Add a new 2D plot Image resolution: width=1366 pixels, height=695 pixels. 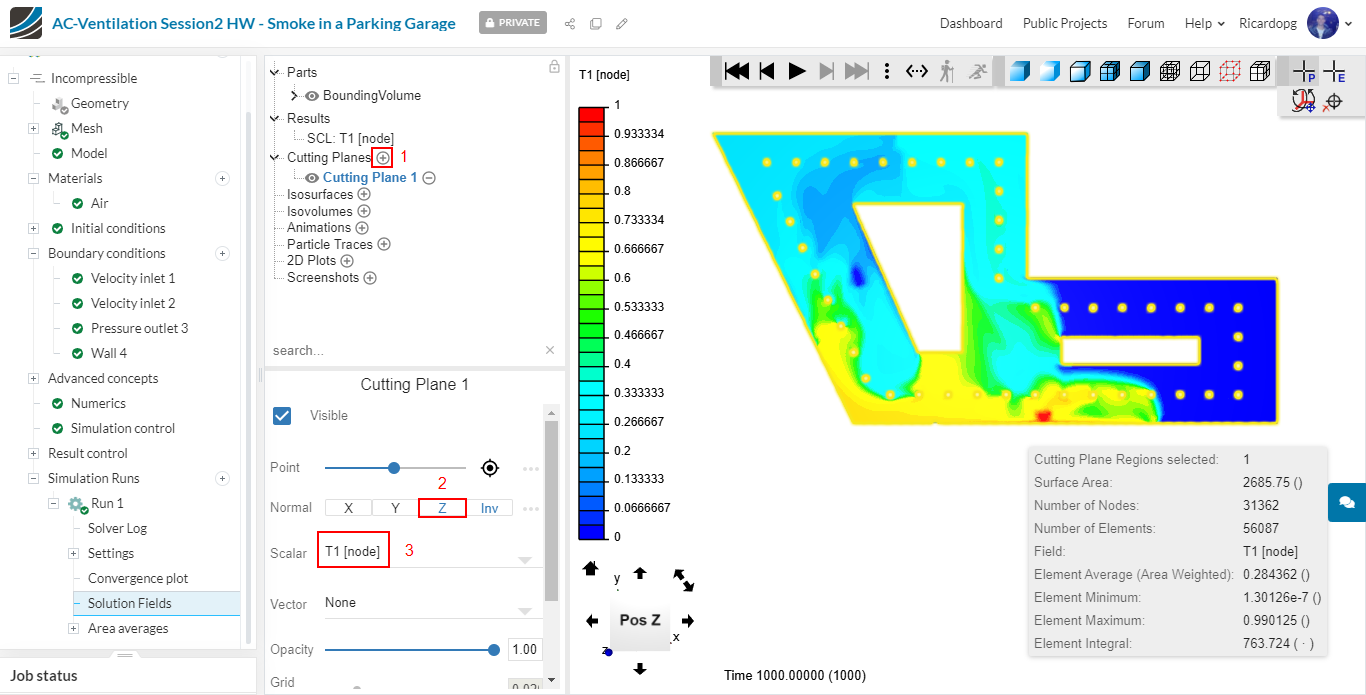tap(347, 261)
